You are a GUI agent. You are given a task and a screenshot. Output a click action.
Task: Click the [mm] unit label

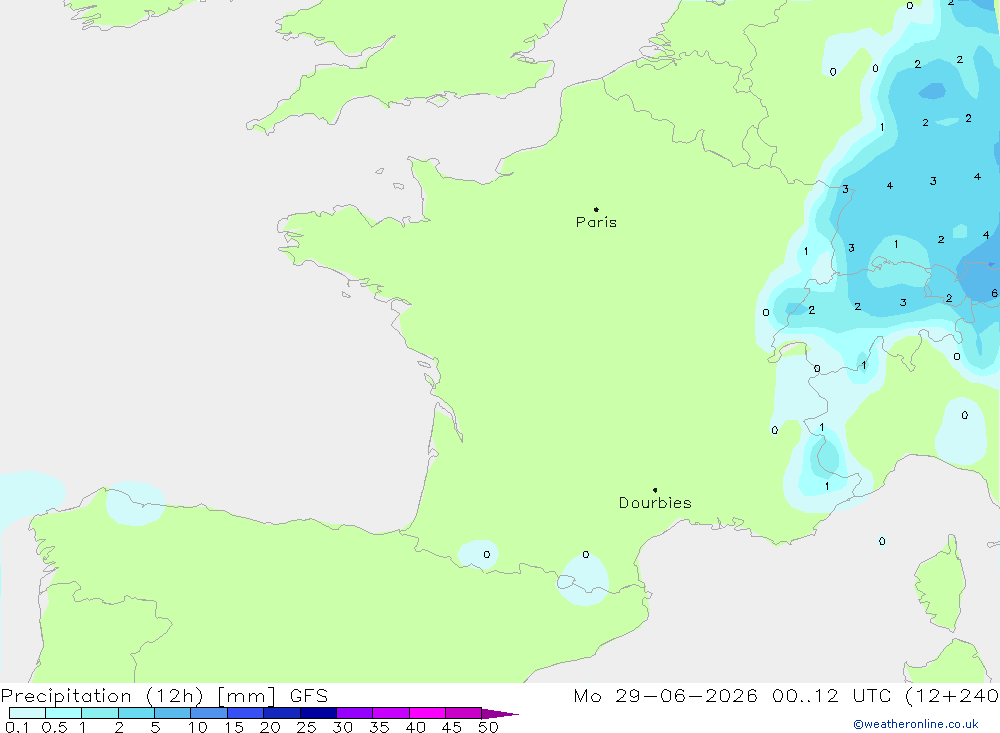tap(246, 696)
